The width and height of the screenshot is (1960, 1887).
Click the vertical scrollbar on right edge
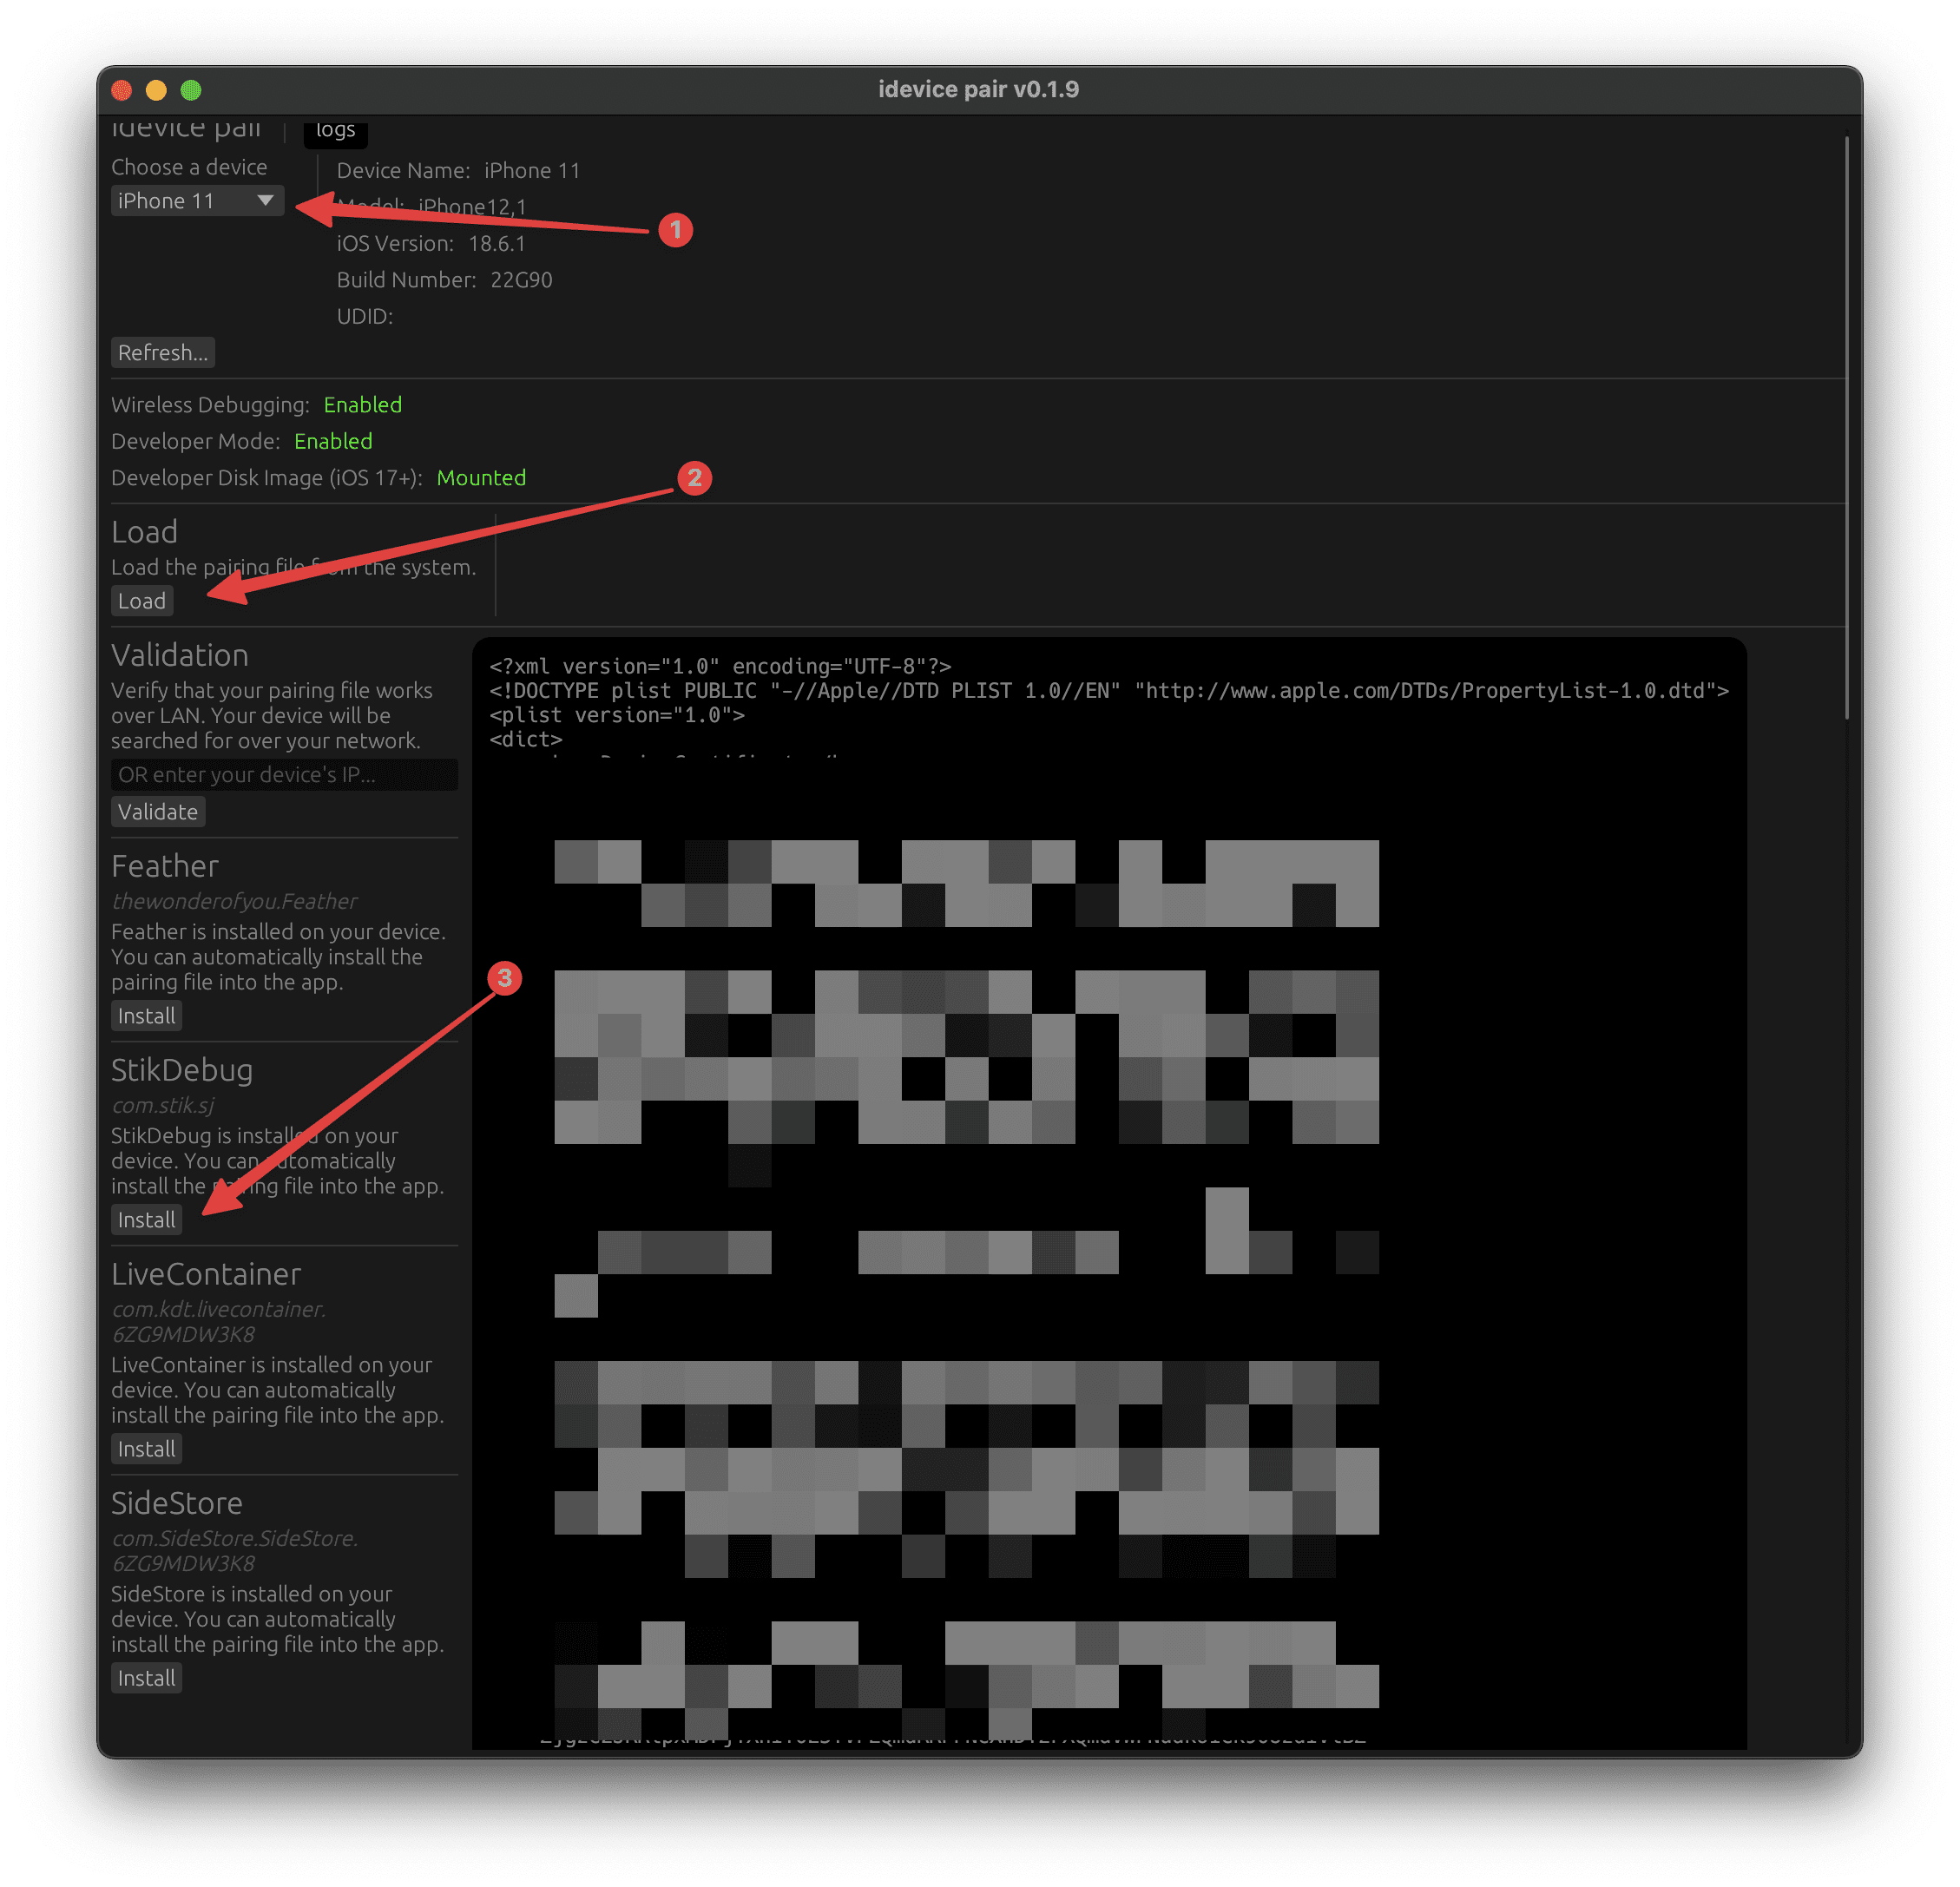[x=1846, y=430]
